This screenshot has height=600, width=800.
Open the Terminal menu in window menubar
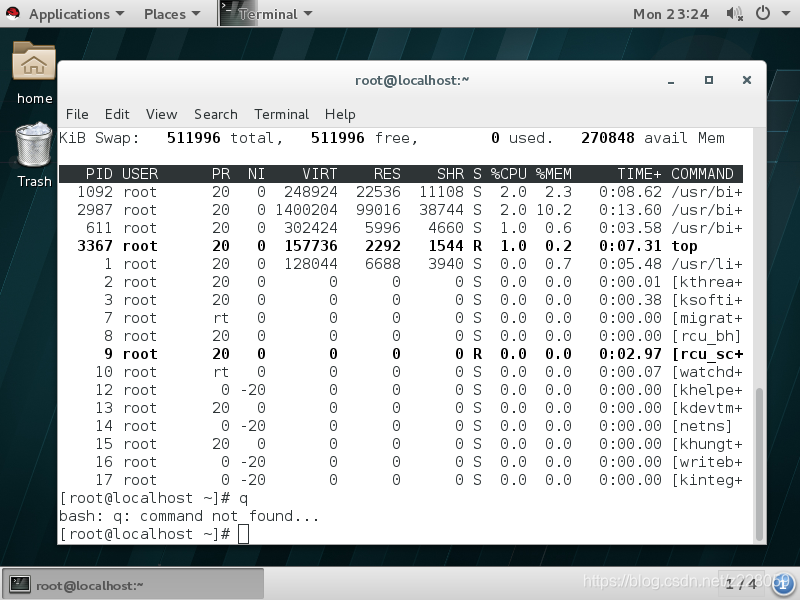pos(281,114)
